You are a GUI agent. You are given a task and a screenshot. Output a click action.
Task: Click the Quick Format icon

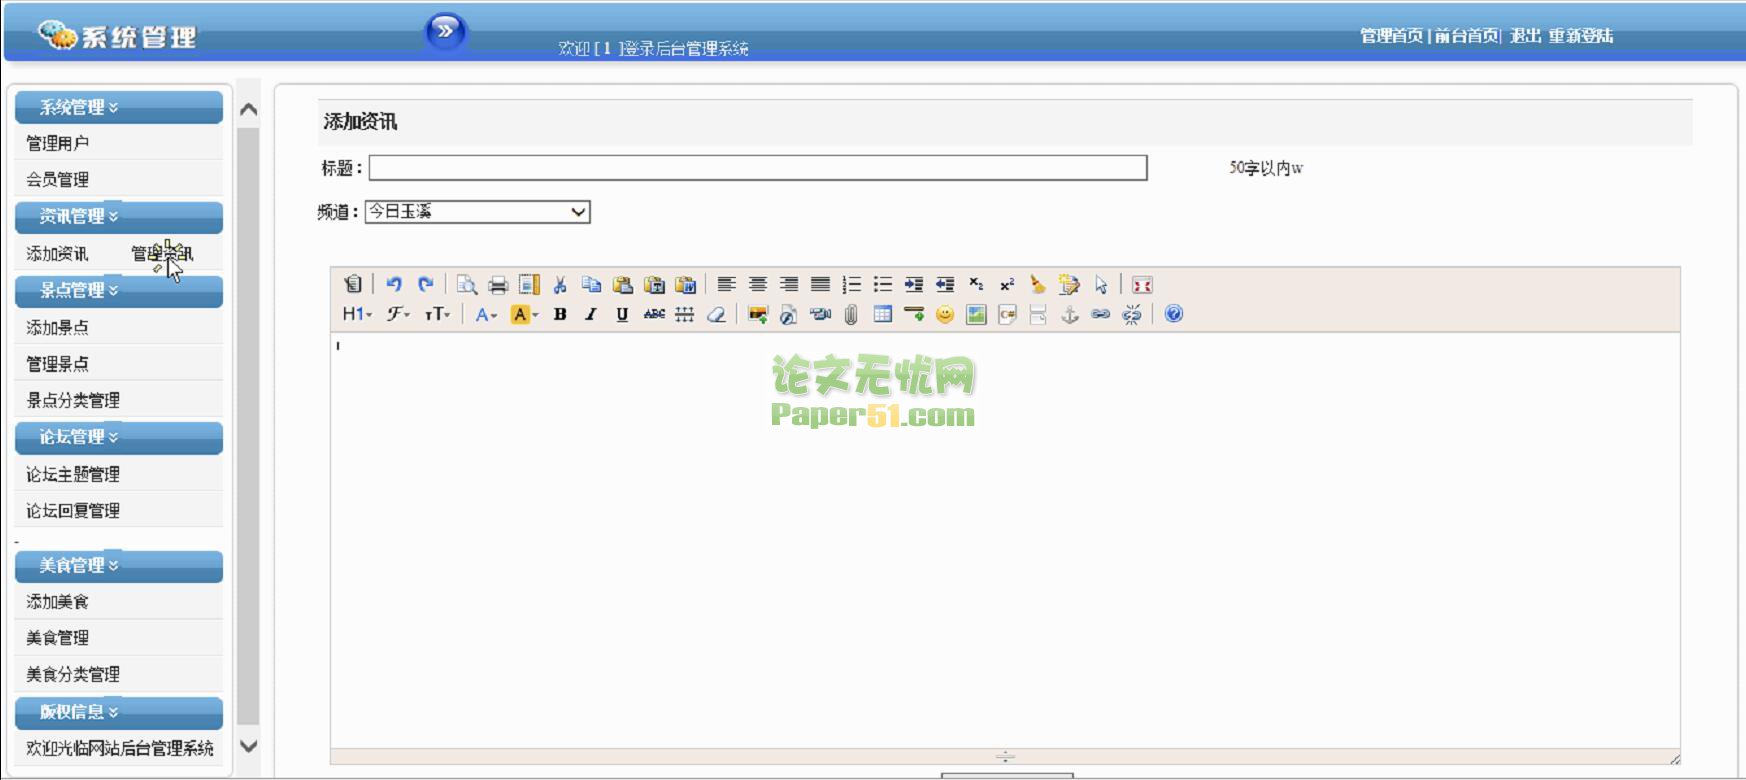pyautogui.click(x=1069, y=284)
